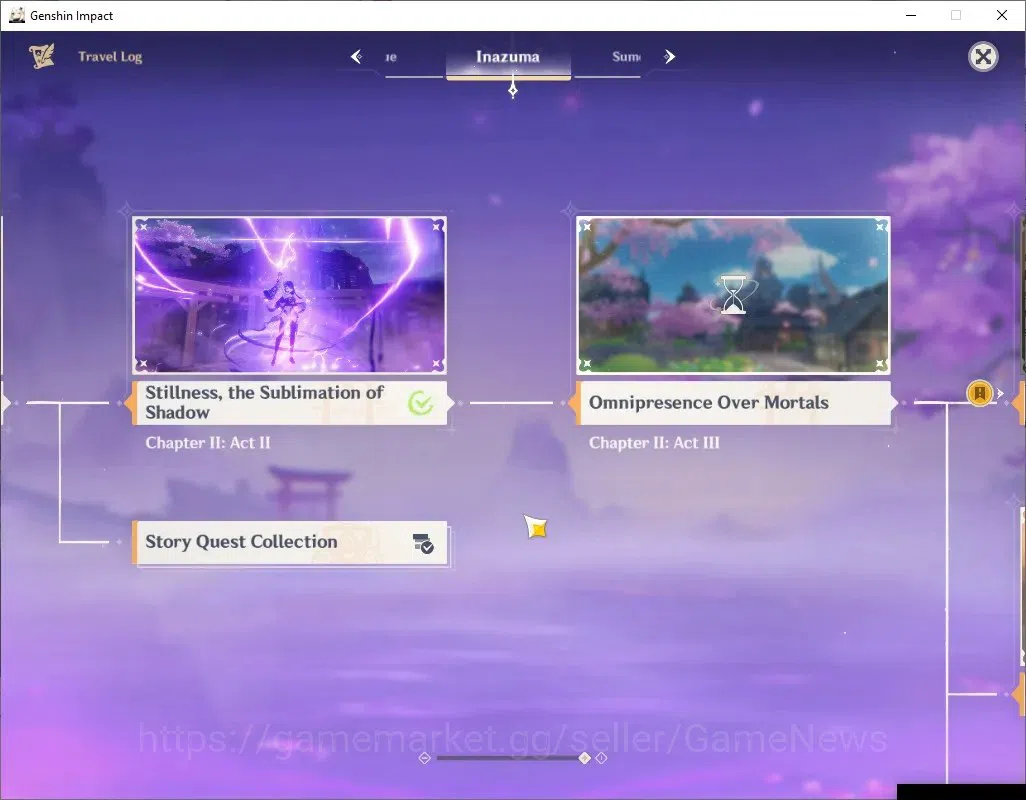Click the Travel Log scroll icon
The width and height of the screenshot is (1026, 800).
[x=41, y=56]
